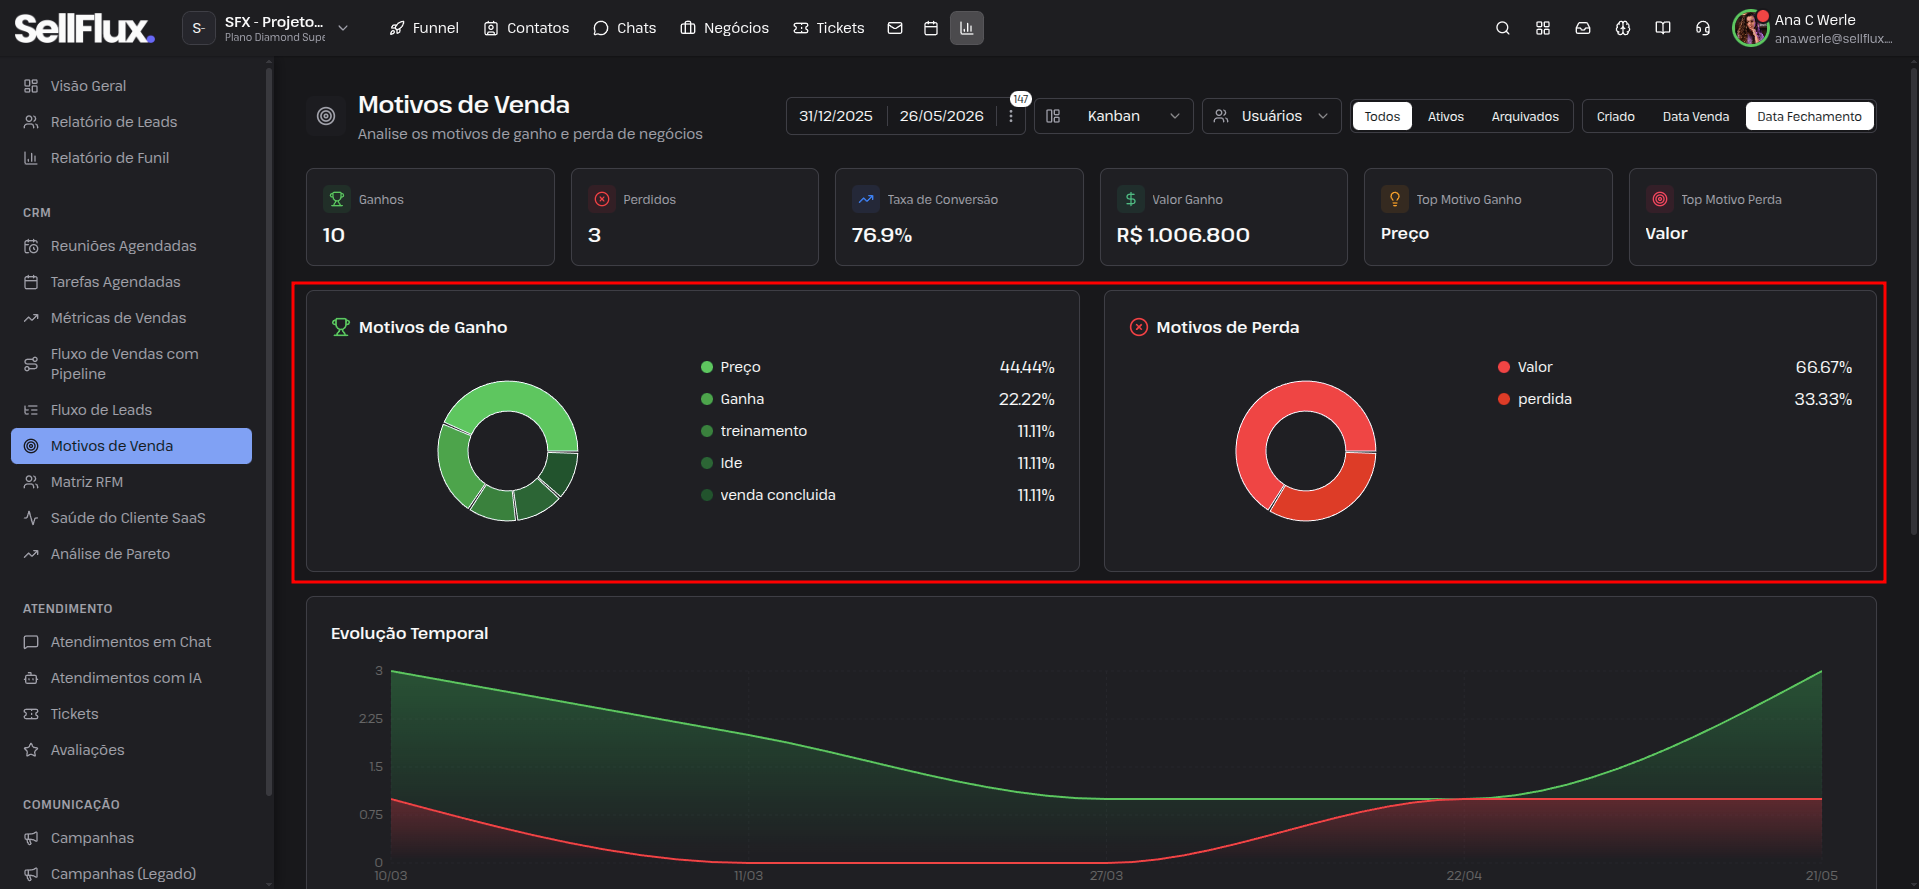
Task: Open the Usuários dropdown
Action: click(1271, 116)
